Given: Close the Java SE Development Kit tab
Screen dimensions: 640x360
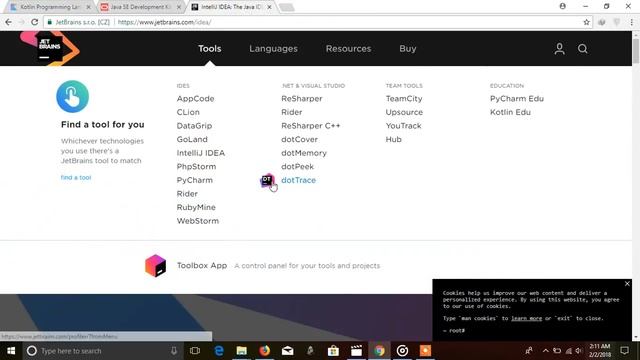Looking at the screenshot, I should pyautogui.click(x=179, y=7).
